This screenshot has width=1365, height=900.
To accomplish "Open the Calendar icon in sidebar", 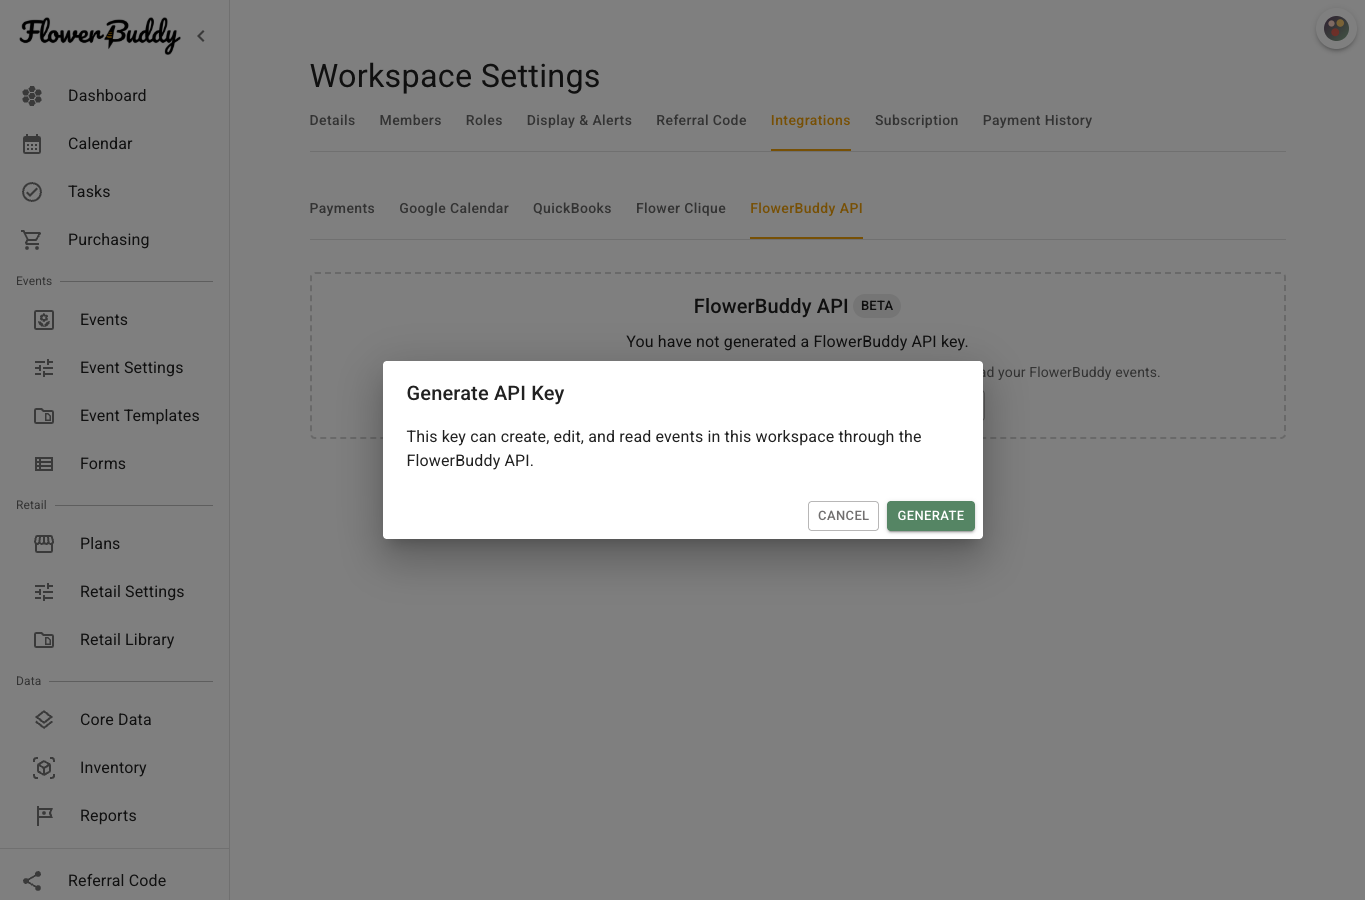I will click(32, 144).
